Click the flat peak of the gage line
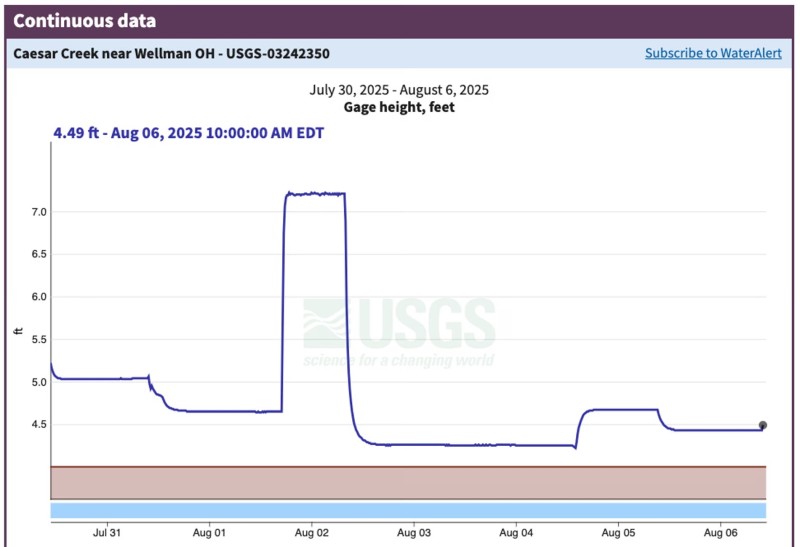This screenshot has width=800, height=547. click(x=314, y=194)
